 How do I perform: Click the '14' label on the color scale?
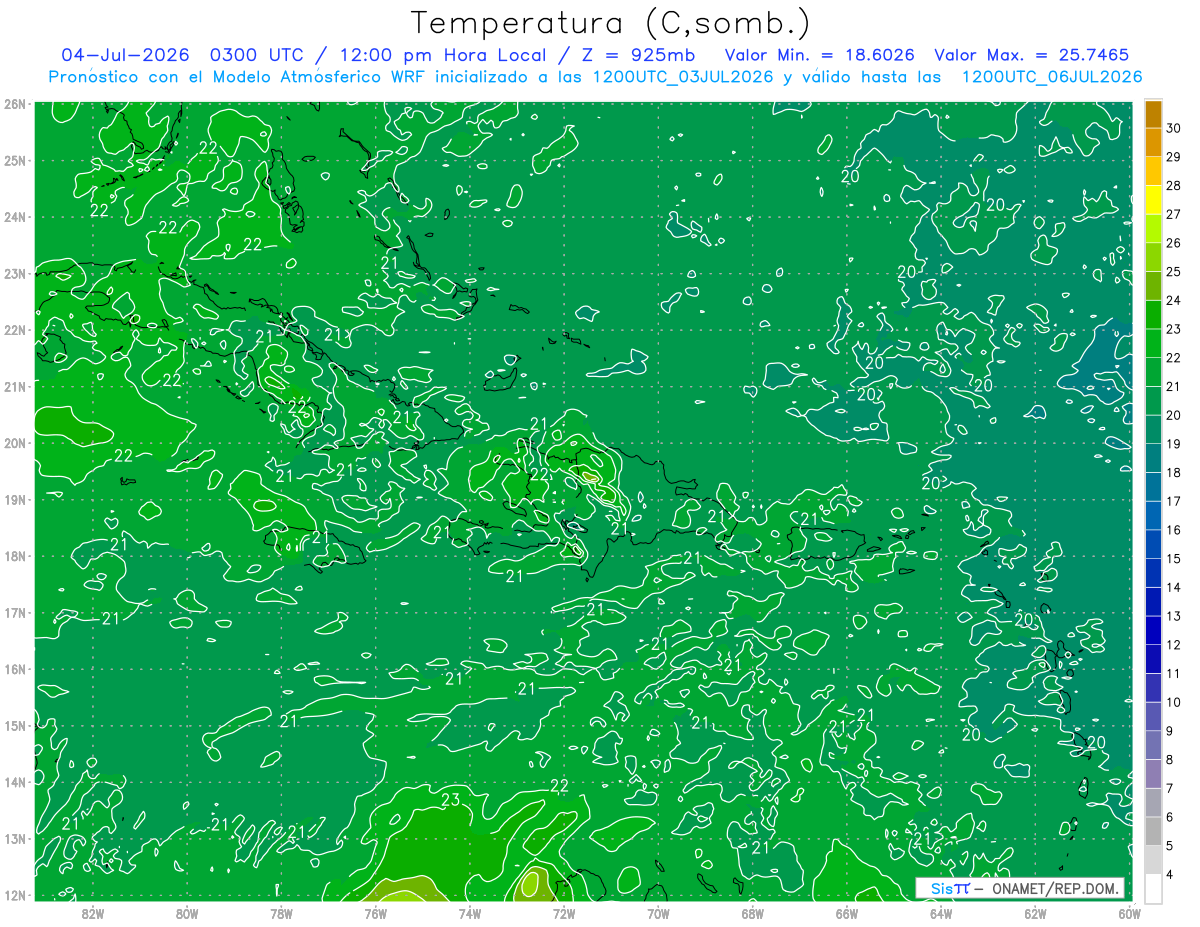pyautogui.click(x=1173, y=587)
